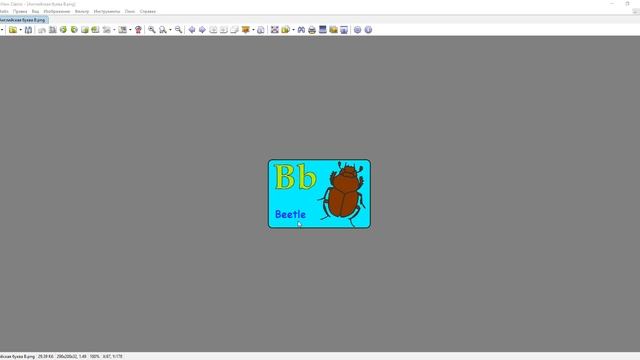Click the printer icon
This screenshot has width=640, height=360.
click(x=312, y=30)
